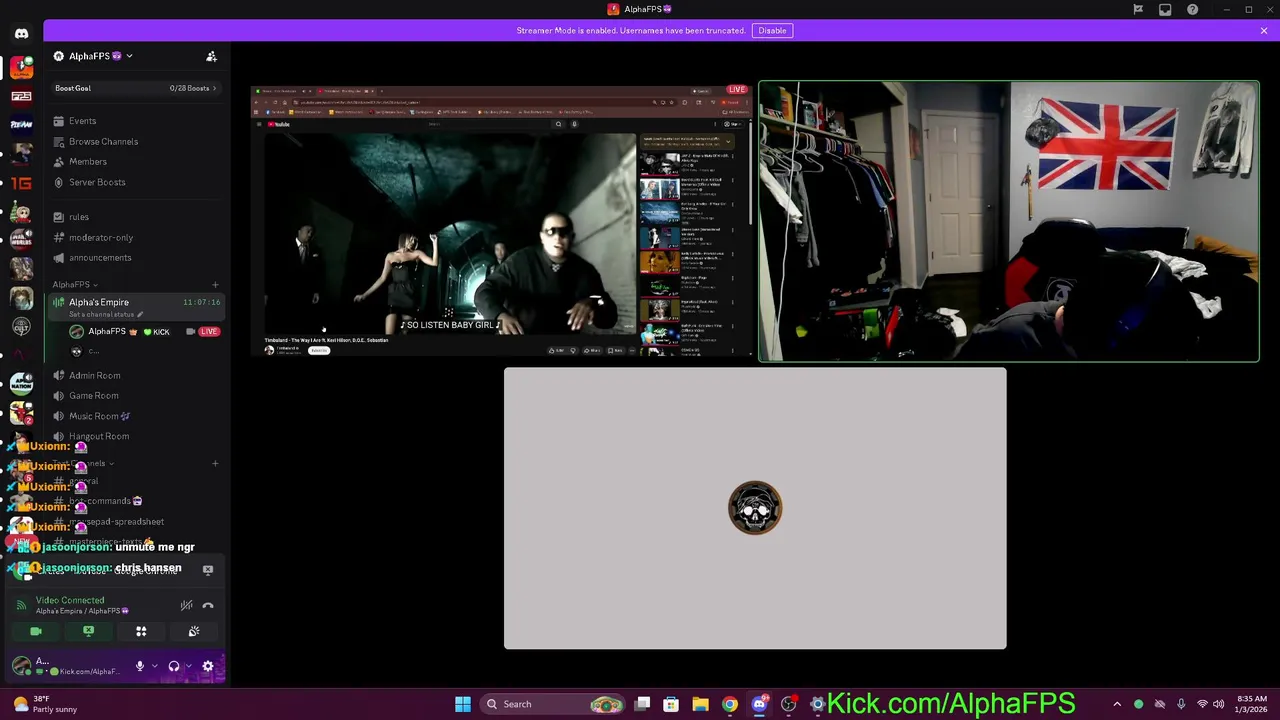The height and width of the screenshot is (720, 1280).
Task: Open user avatar in account panel
Action: [22, 665]
